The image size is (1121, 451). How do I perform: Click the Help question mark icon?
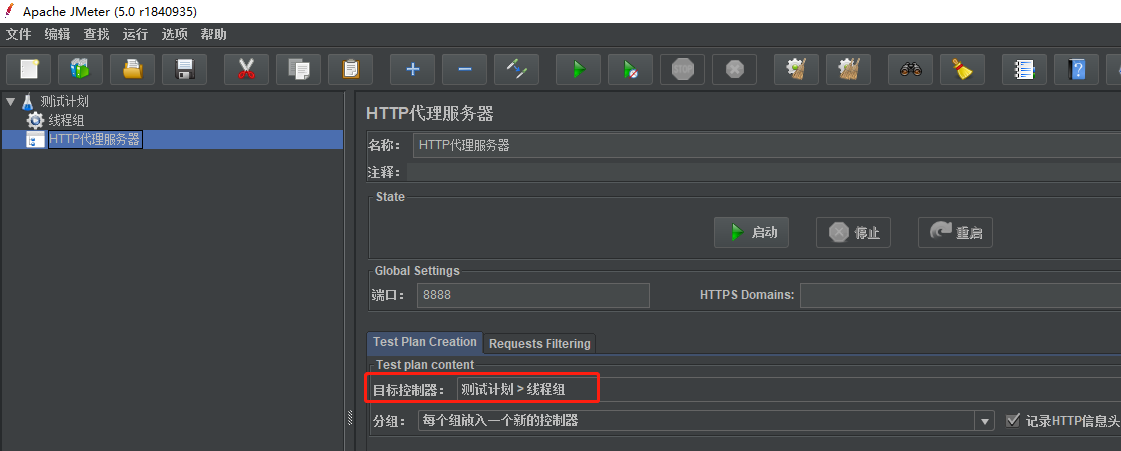pos(1076,69)
